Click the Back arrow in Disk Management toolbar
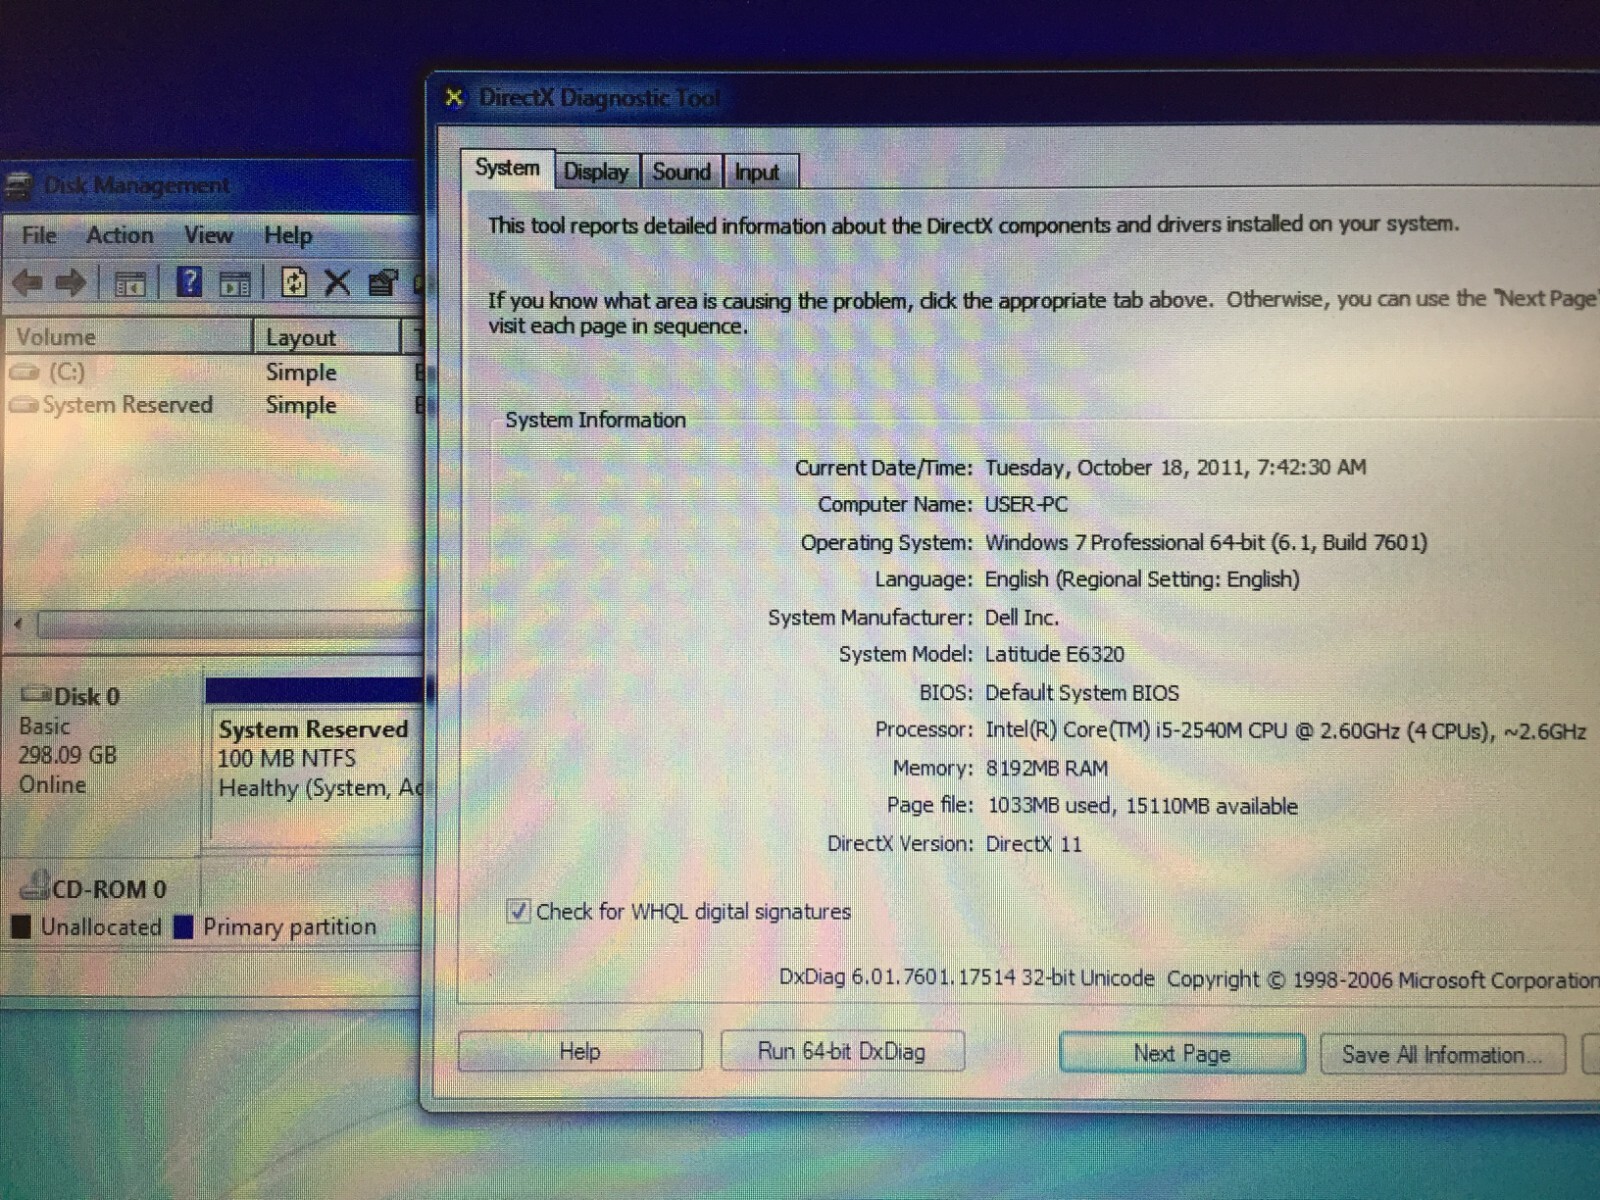Viewport: 1600px width, 1200px height. [27, 283]
